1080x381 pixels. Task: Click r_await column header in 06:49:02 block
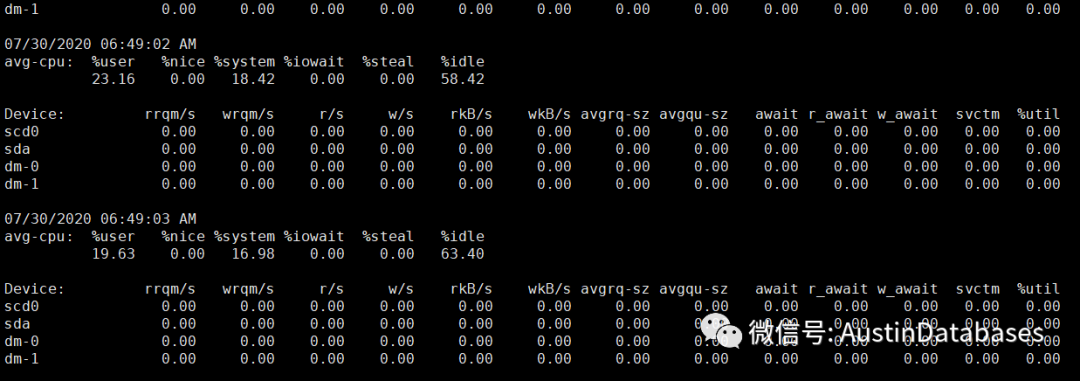point(838,114)
